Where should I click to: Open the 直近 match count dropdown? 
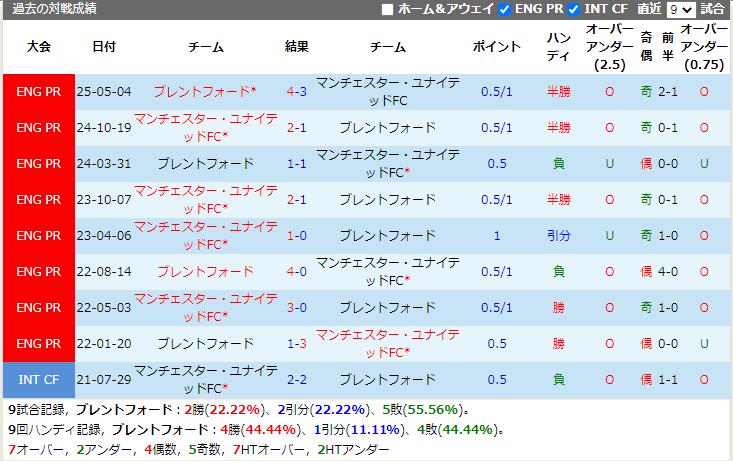(x=681, y=9)
